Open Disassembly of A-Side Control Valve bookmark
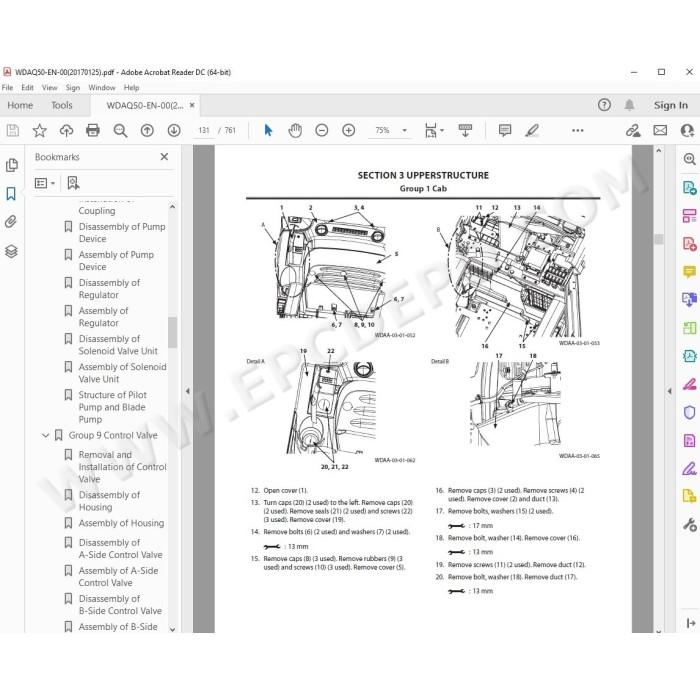700x700 pixels. click(121, 549)
